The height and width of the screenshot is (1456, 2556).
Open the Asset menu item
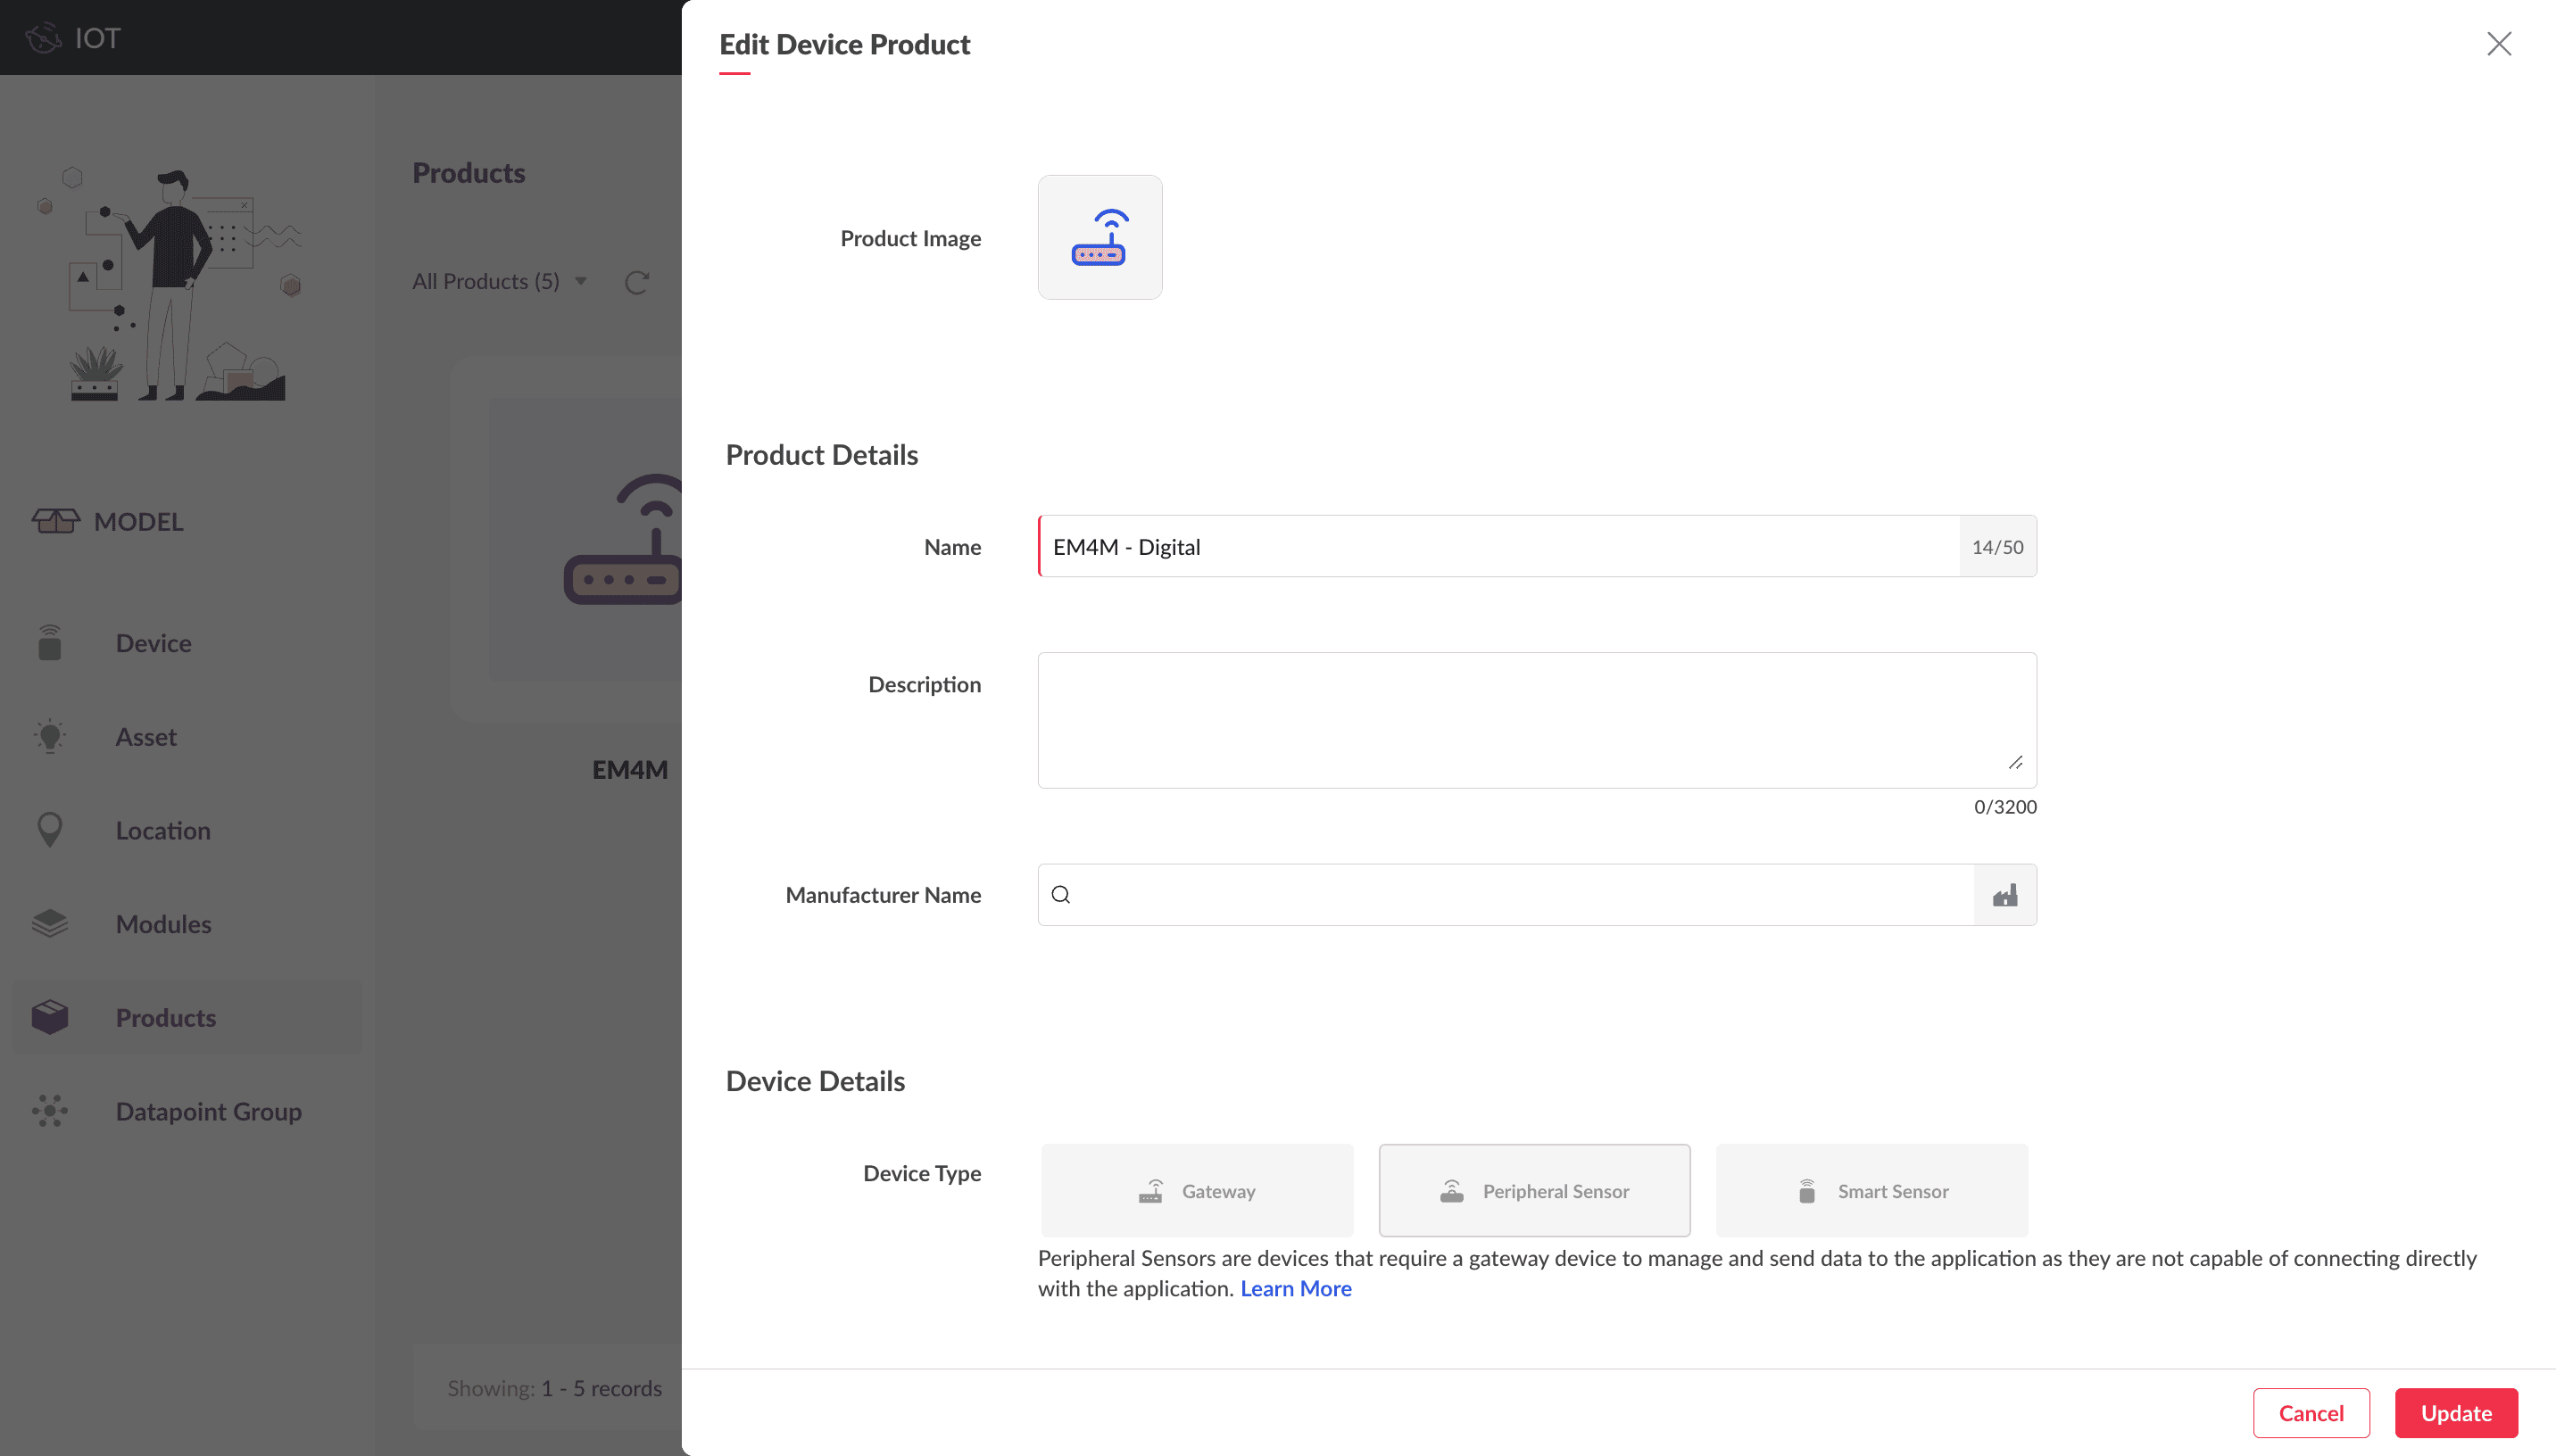tap(146, 737)
